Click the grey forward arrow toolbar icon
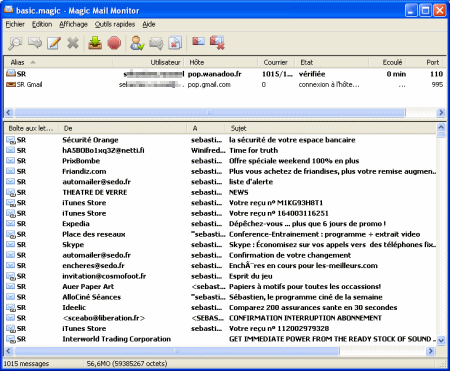This screenshot has width=450, height=371. [35, 43]
